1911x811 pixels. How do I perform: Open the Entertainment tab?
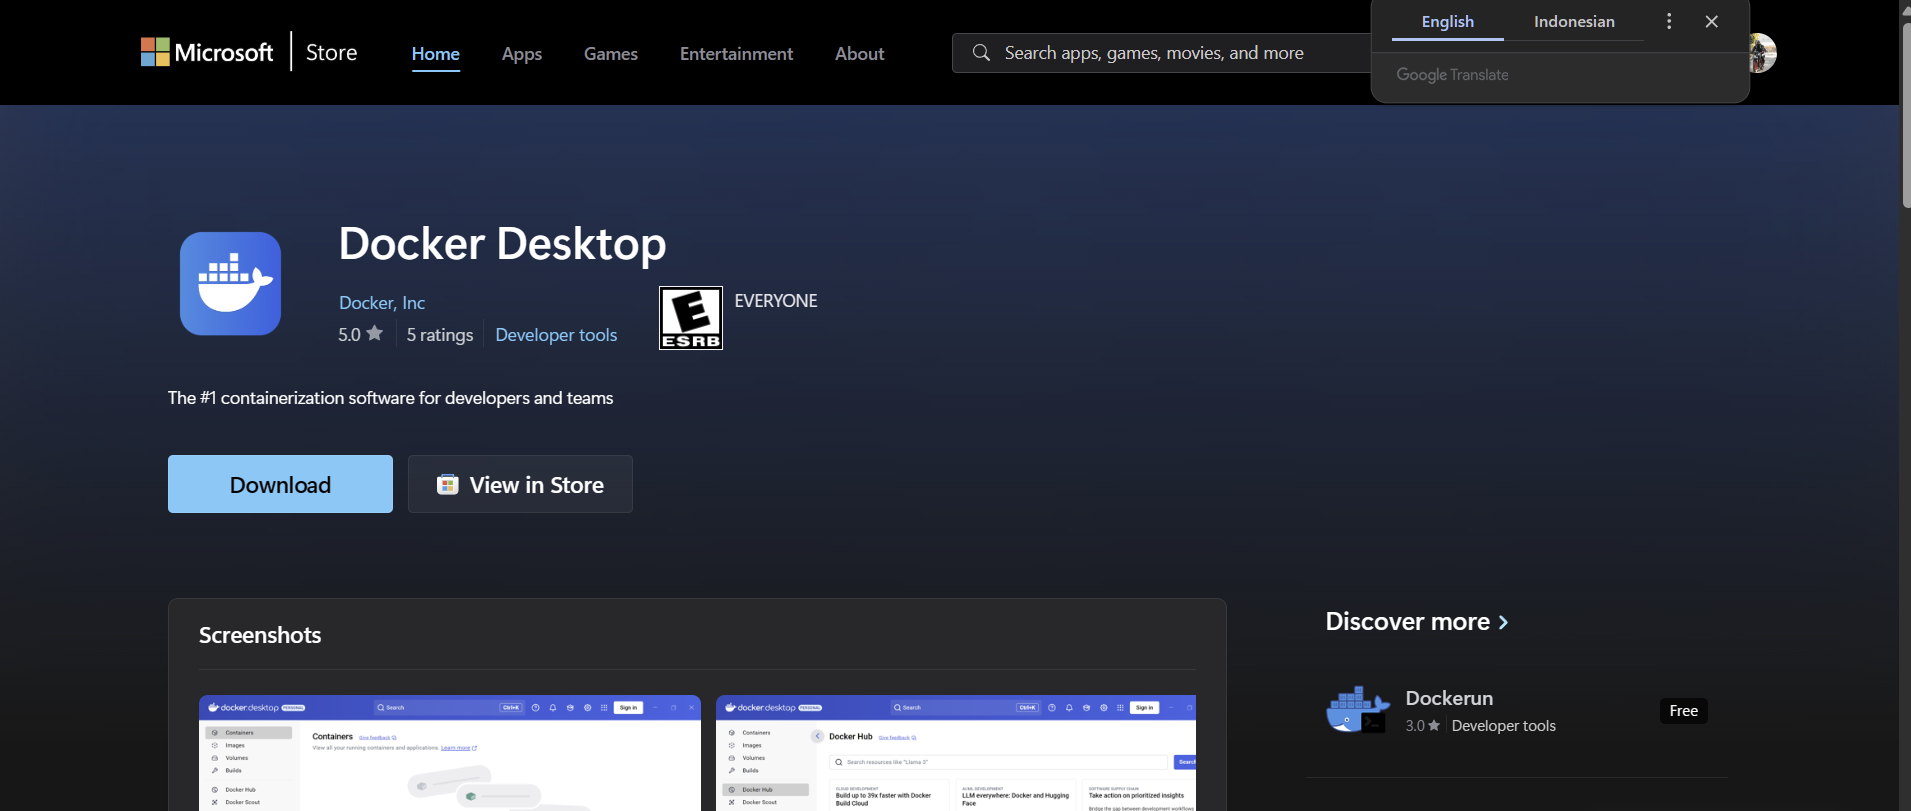[x=736, y=54]
